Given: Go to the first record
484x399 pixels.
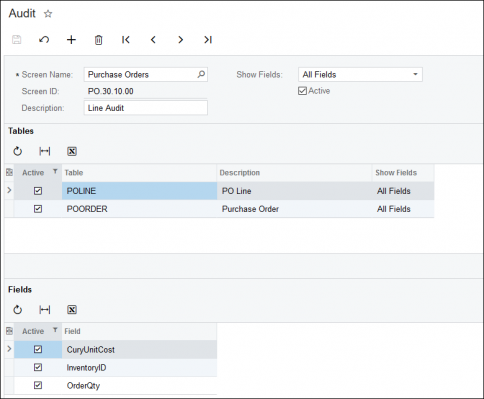Looking at the screenshot, I should pos(126,40).
